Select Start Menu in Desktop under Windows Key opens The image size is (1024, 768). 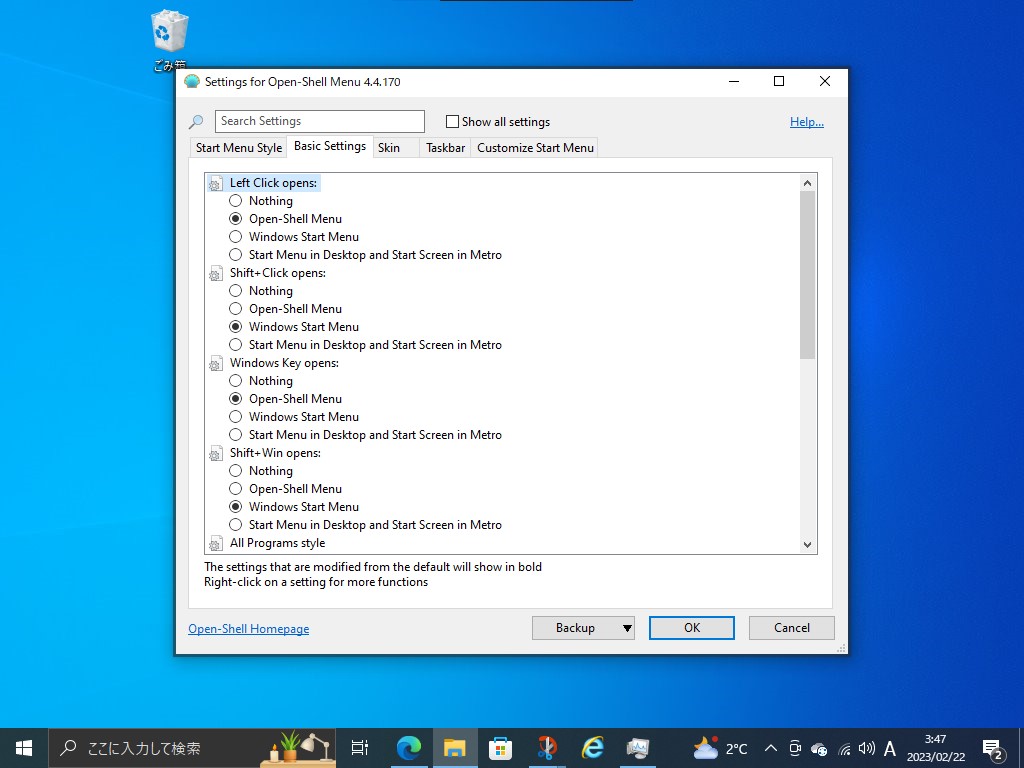point(236,436)
